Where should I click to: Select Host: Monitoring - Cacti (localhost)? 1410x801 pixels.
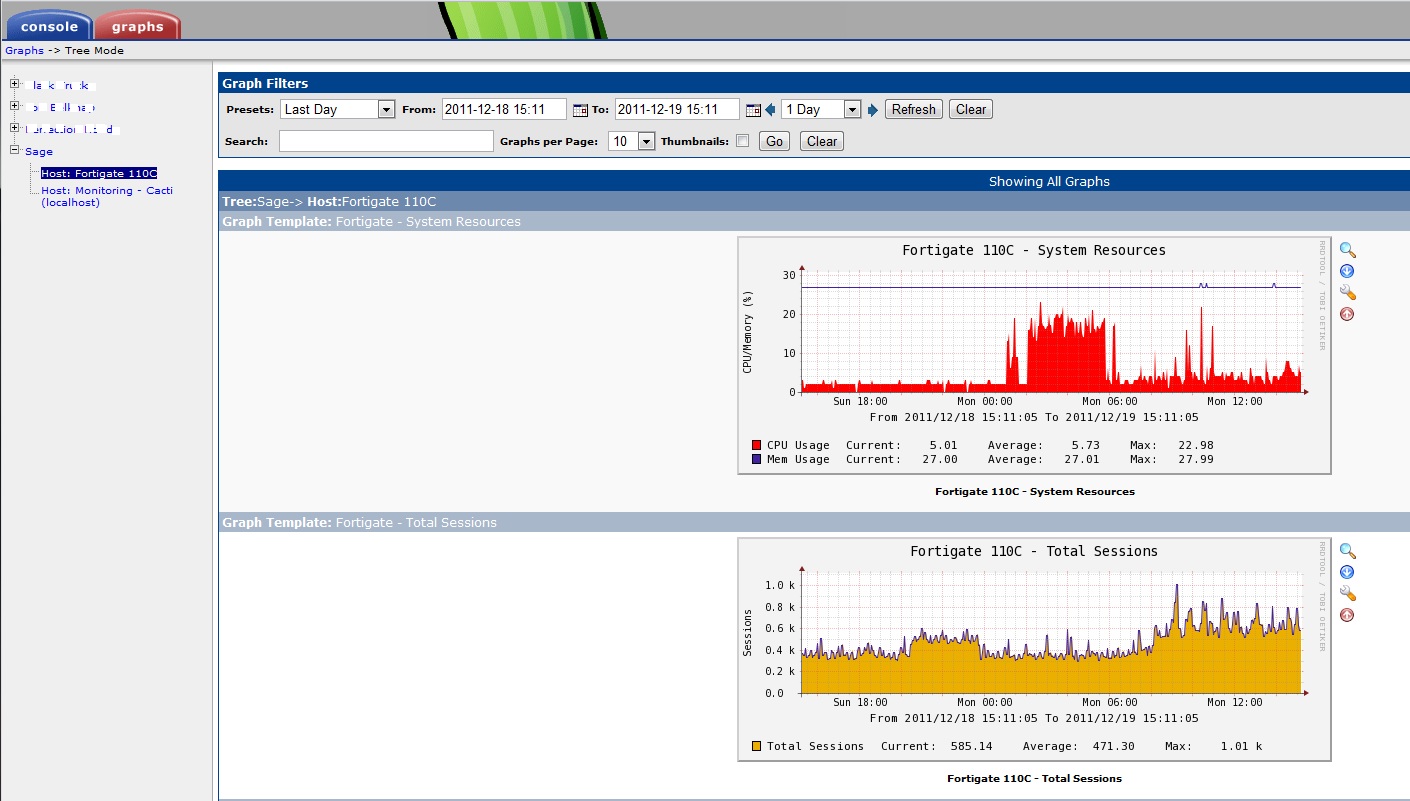(x=107, y=196)
